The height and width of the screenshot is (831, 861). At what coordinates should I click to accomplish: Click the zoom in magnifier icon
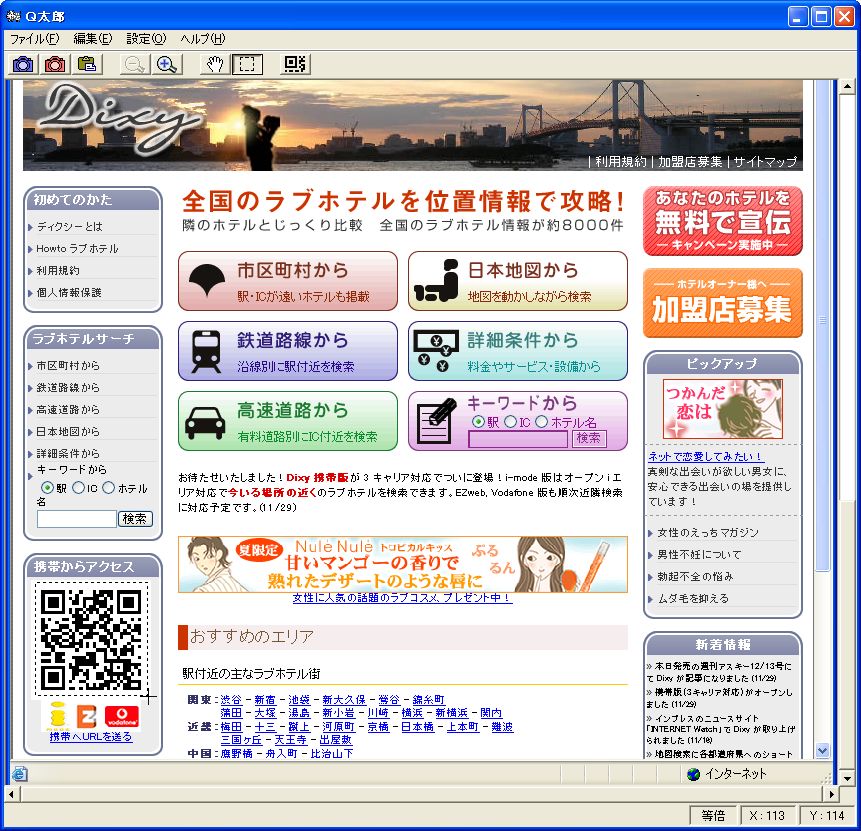click(166, 64)
